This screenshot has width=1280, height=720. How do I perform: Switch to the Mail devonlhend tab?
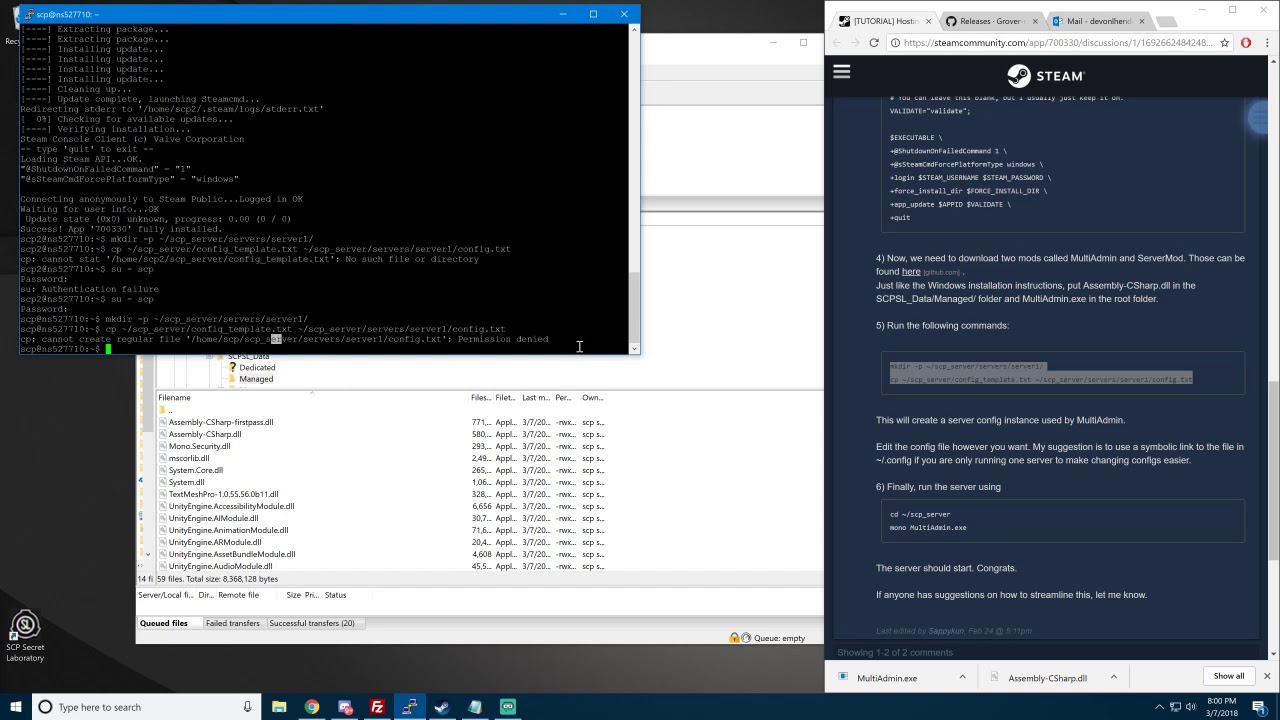(x=1098, y=21)
